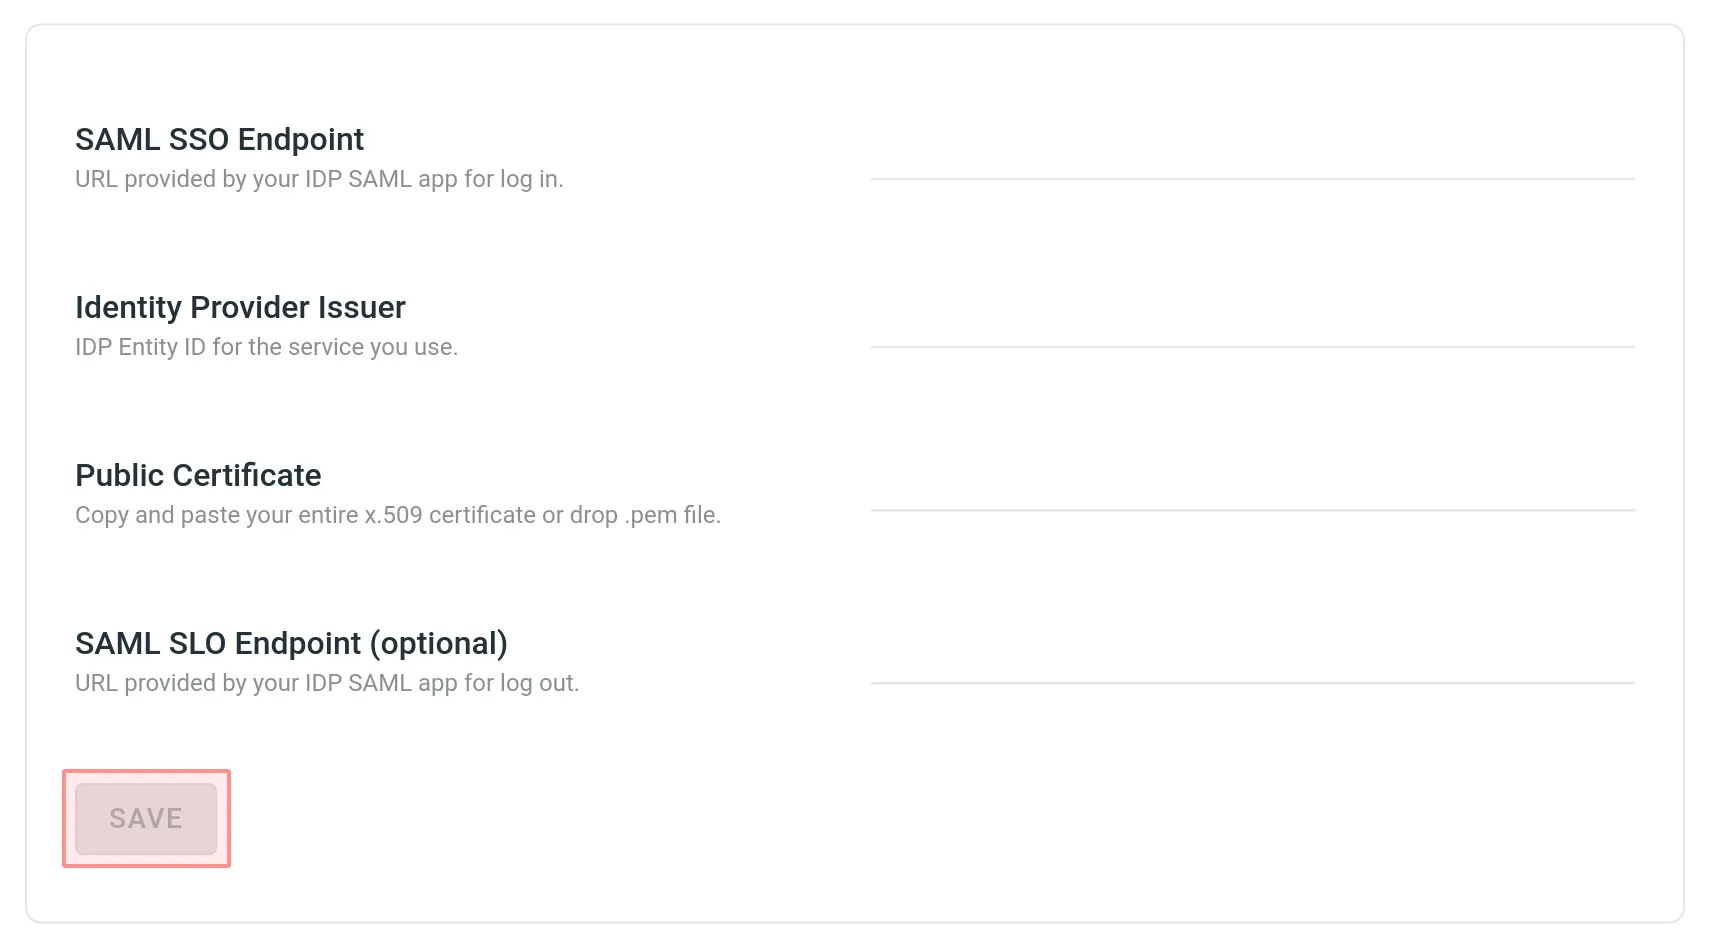1721x944 pixels.
Task: Click the log in URL description text
Action: point(318,179)
